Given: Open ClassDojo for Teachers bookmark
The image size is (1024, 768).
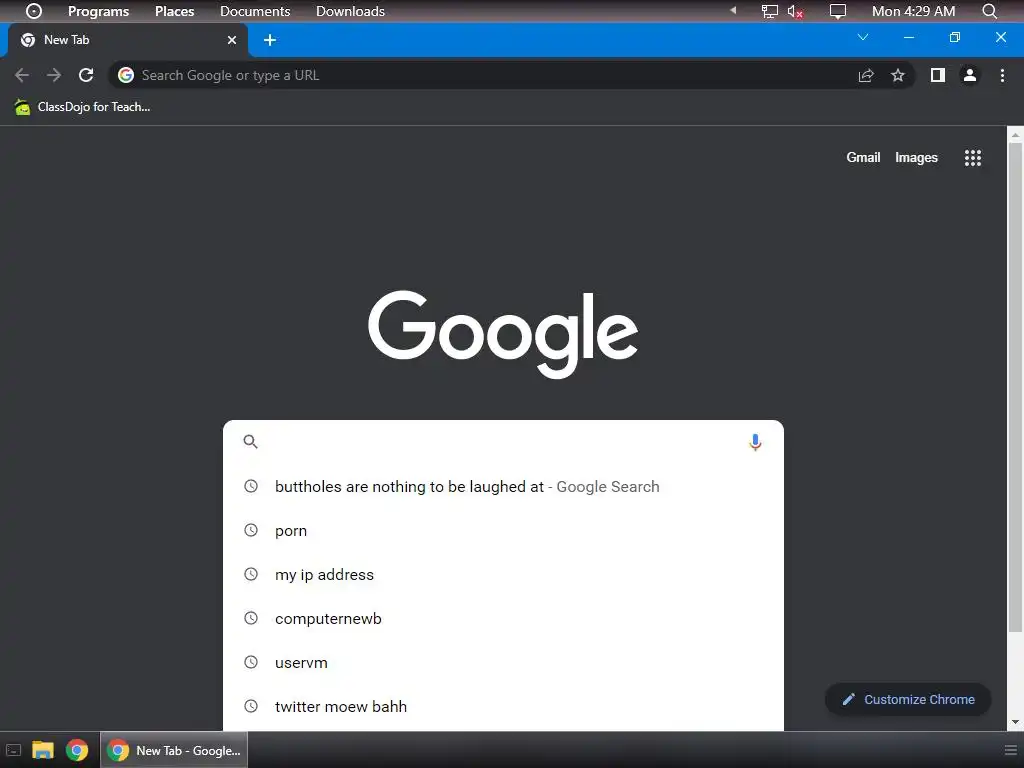Looking at the screenshot, I should [x=82, y=107].
